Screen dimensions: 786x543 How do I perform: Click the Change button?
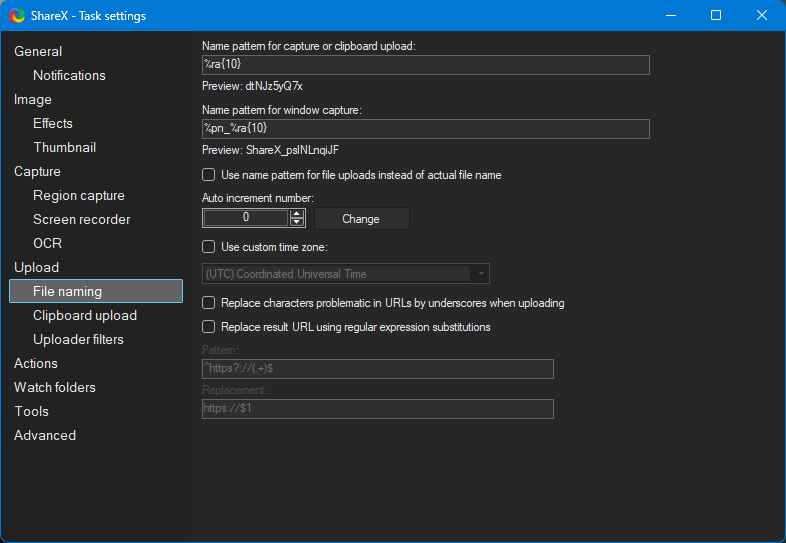(361, 219)
